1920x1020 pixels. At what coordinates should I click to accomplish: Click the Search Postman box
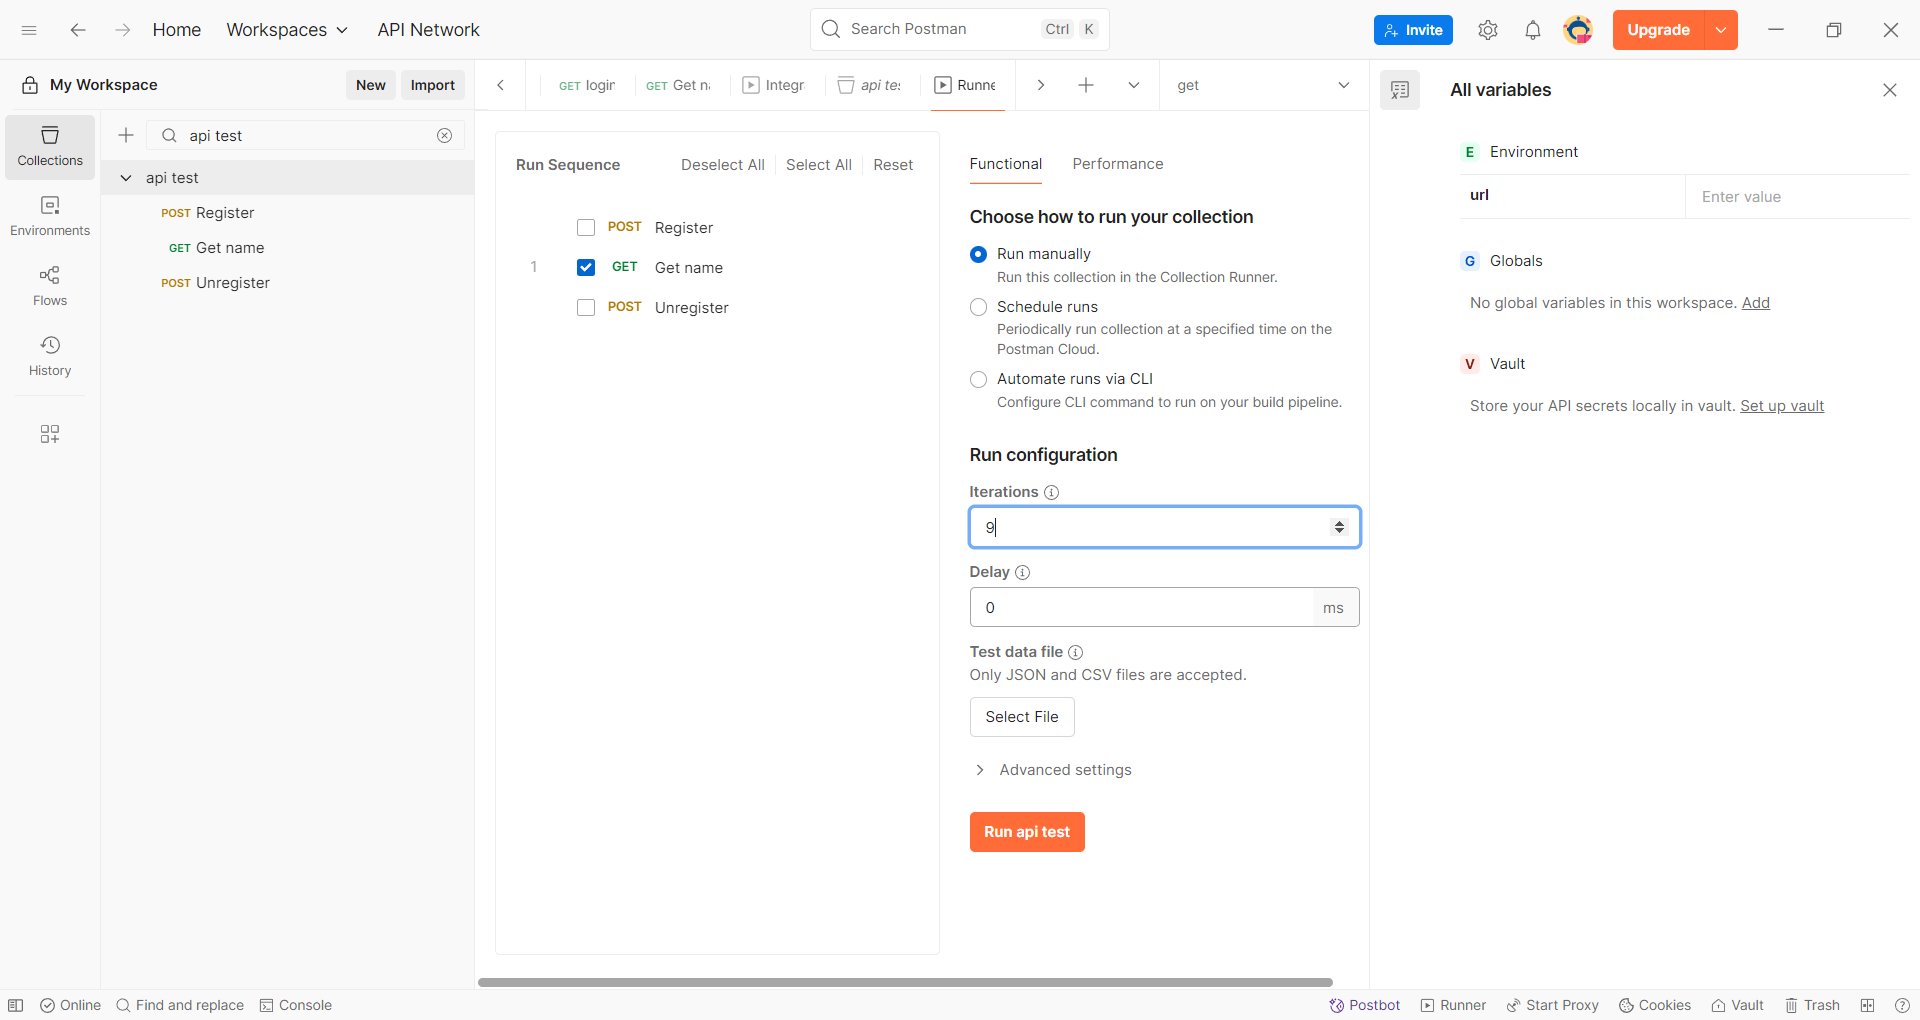click(x=959, y=30)
